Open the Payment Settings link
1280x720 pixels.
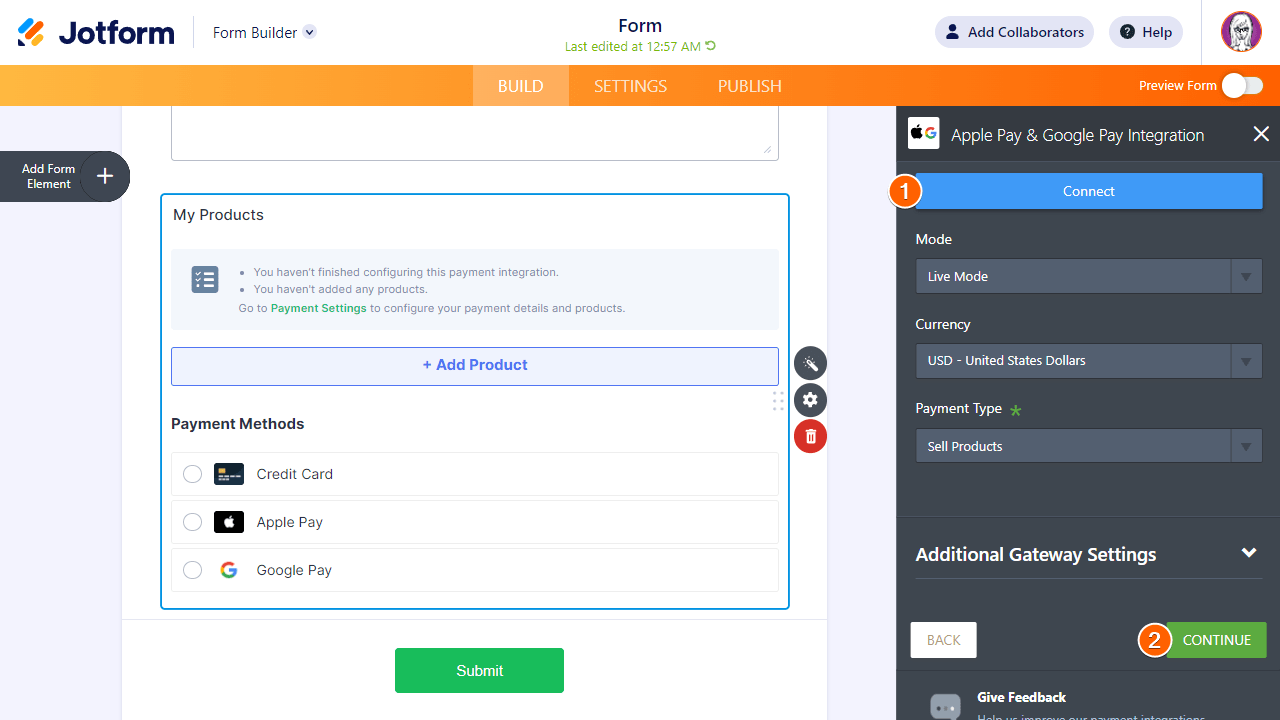[319, 308]
